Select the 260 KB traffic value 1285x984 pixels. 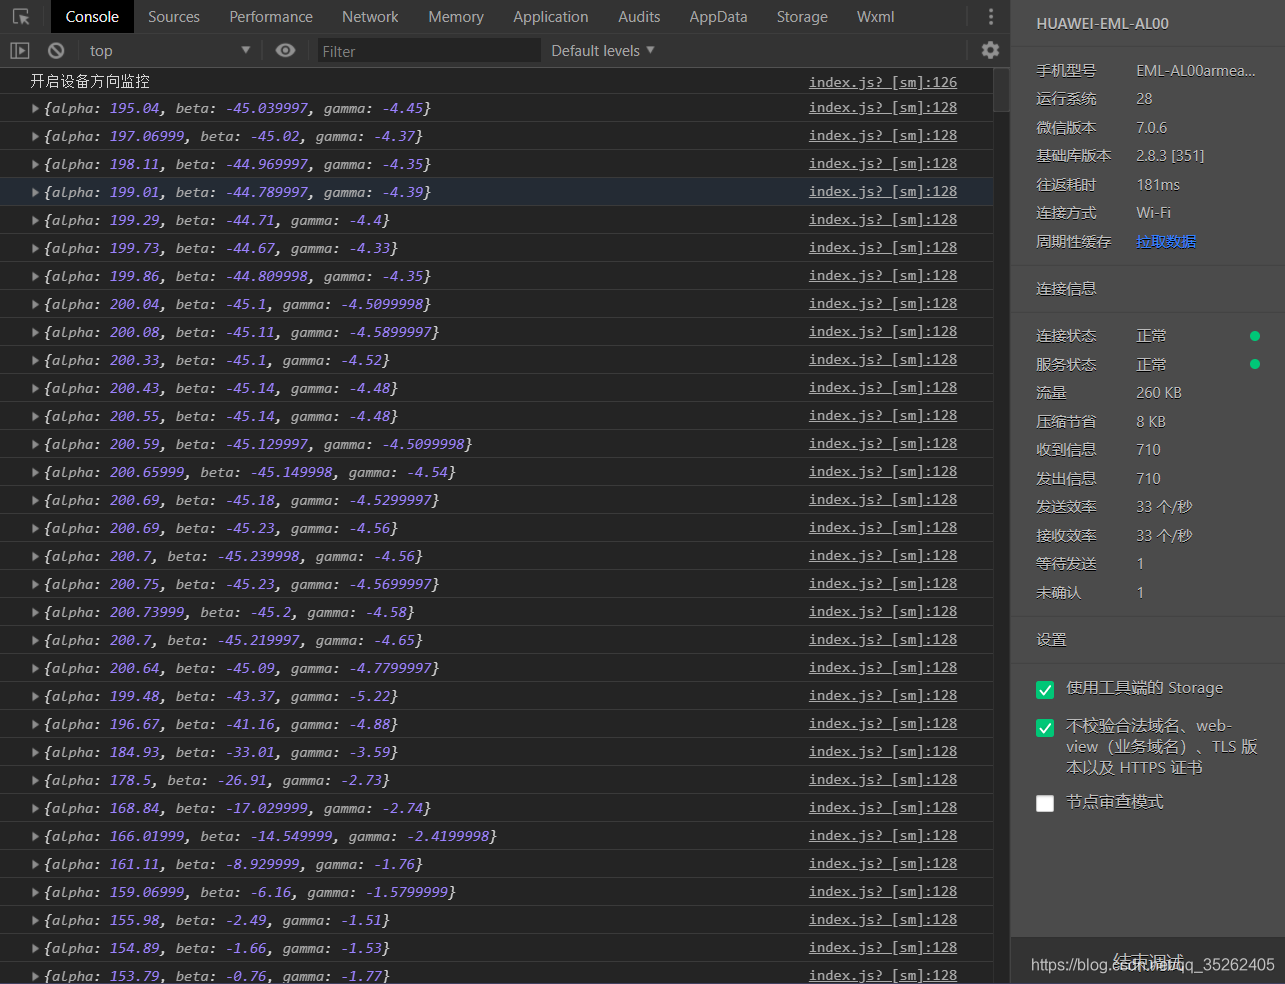tap(1159, 392)
